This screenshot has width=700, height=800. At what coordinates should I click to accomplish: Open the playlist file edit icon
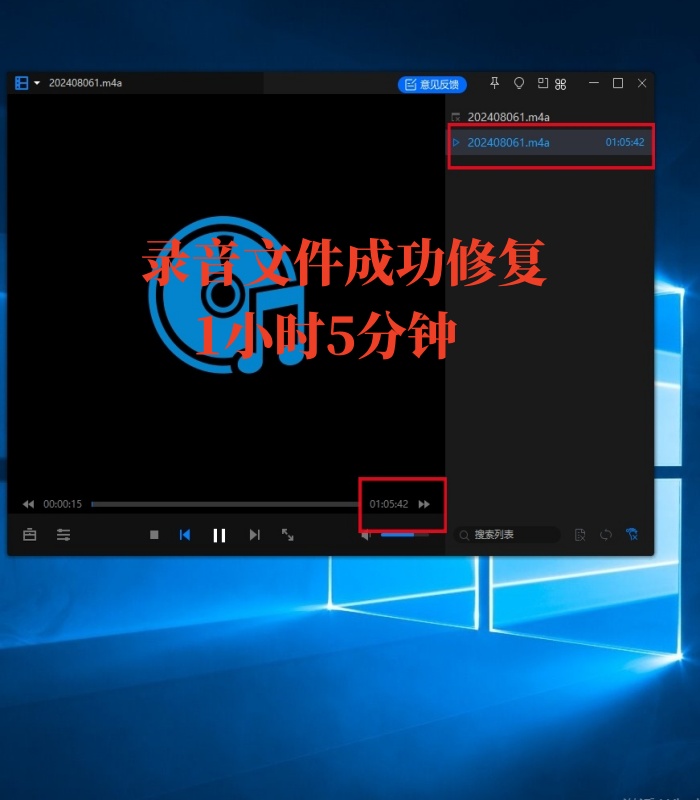[580, 535]
